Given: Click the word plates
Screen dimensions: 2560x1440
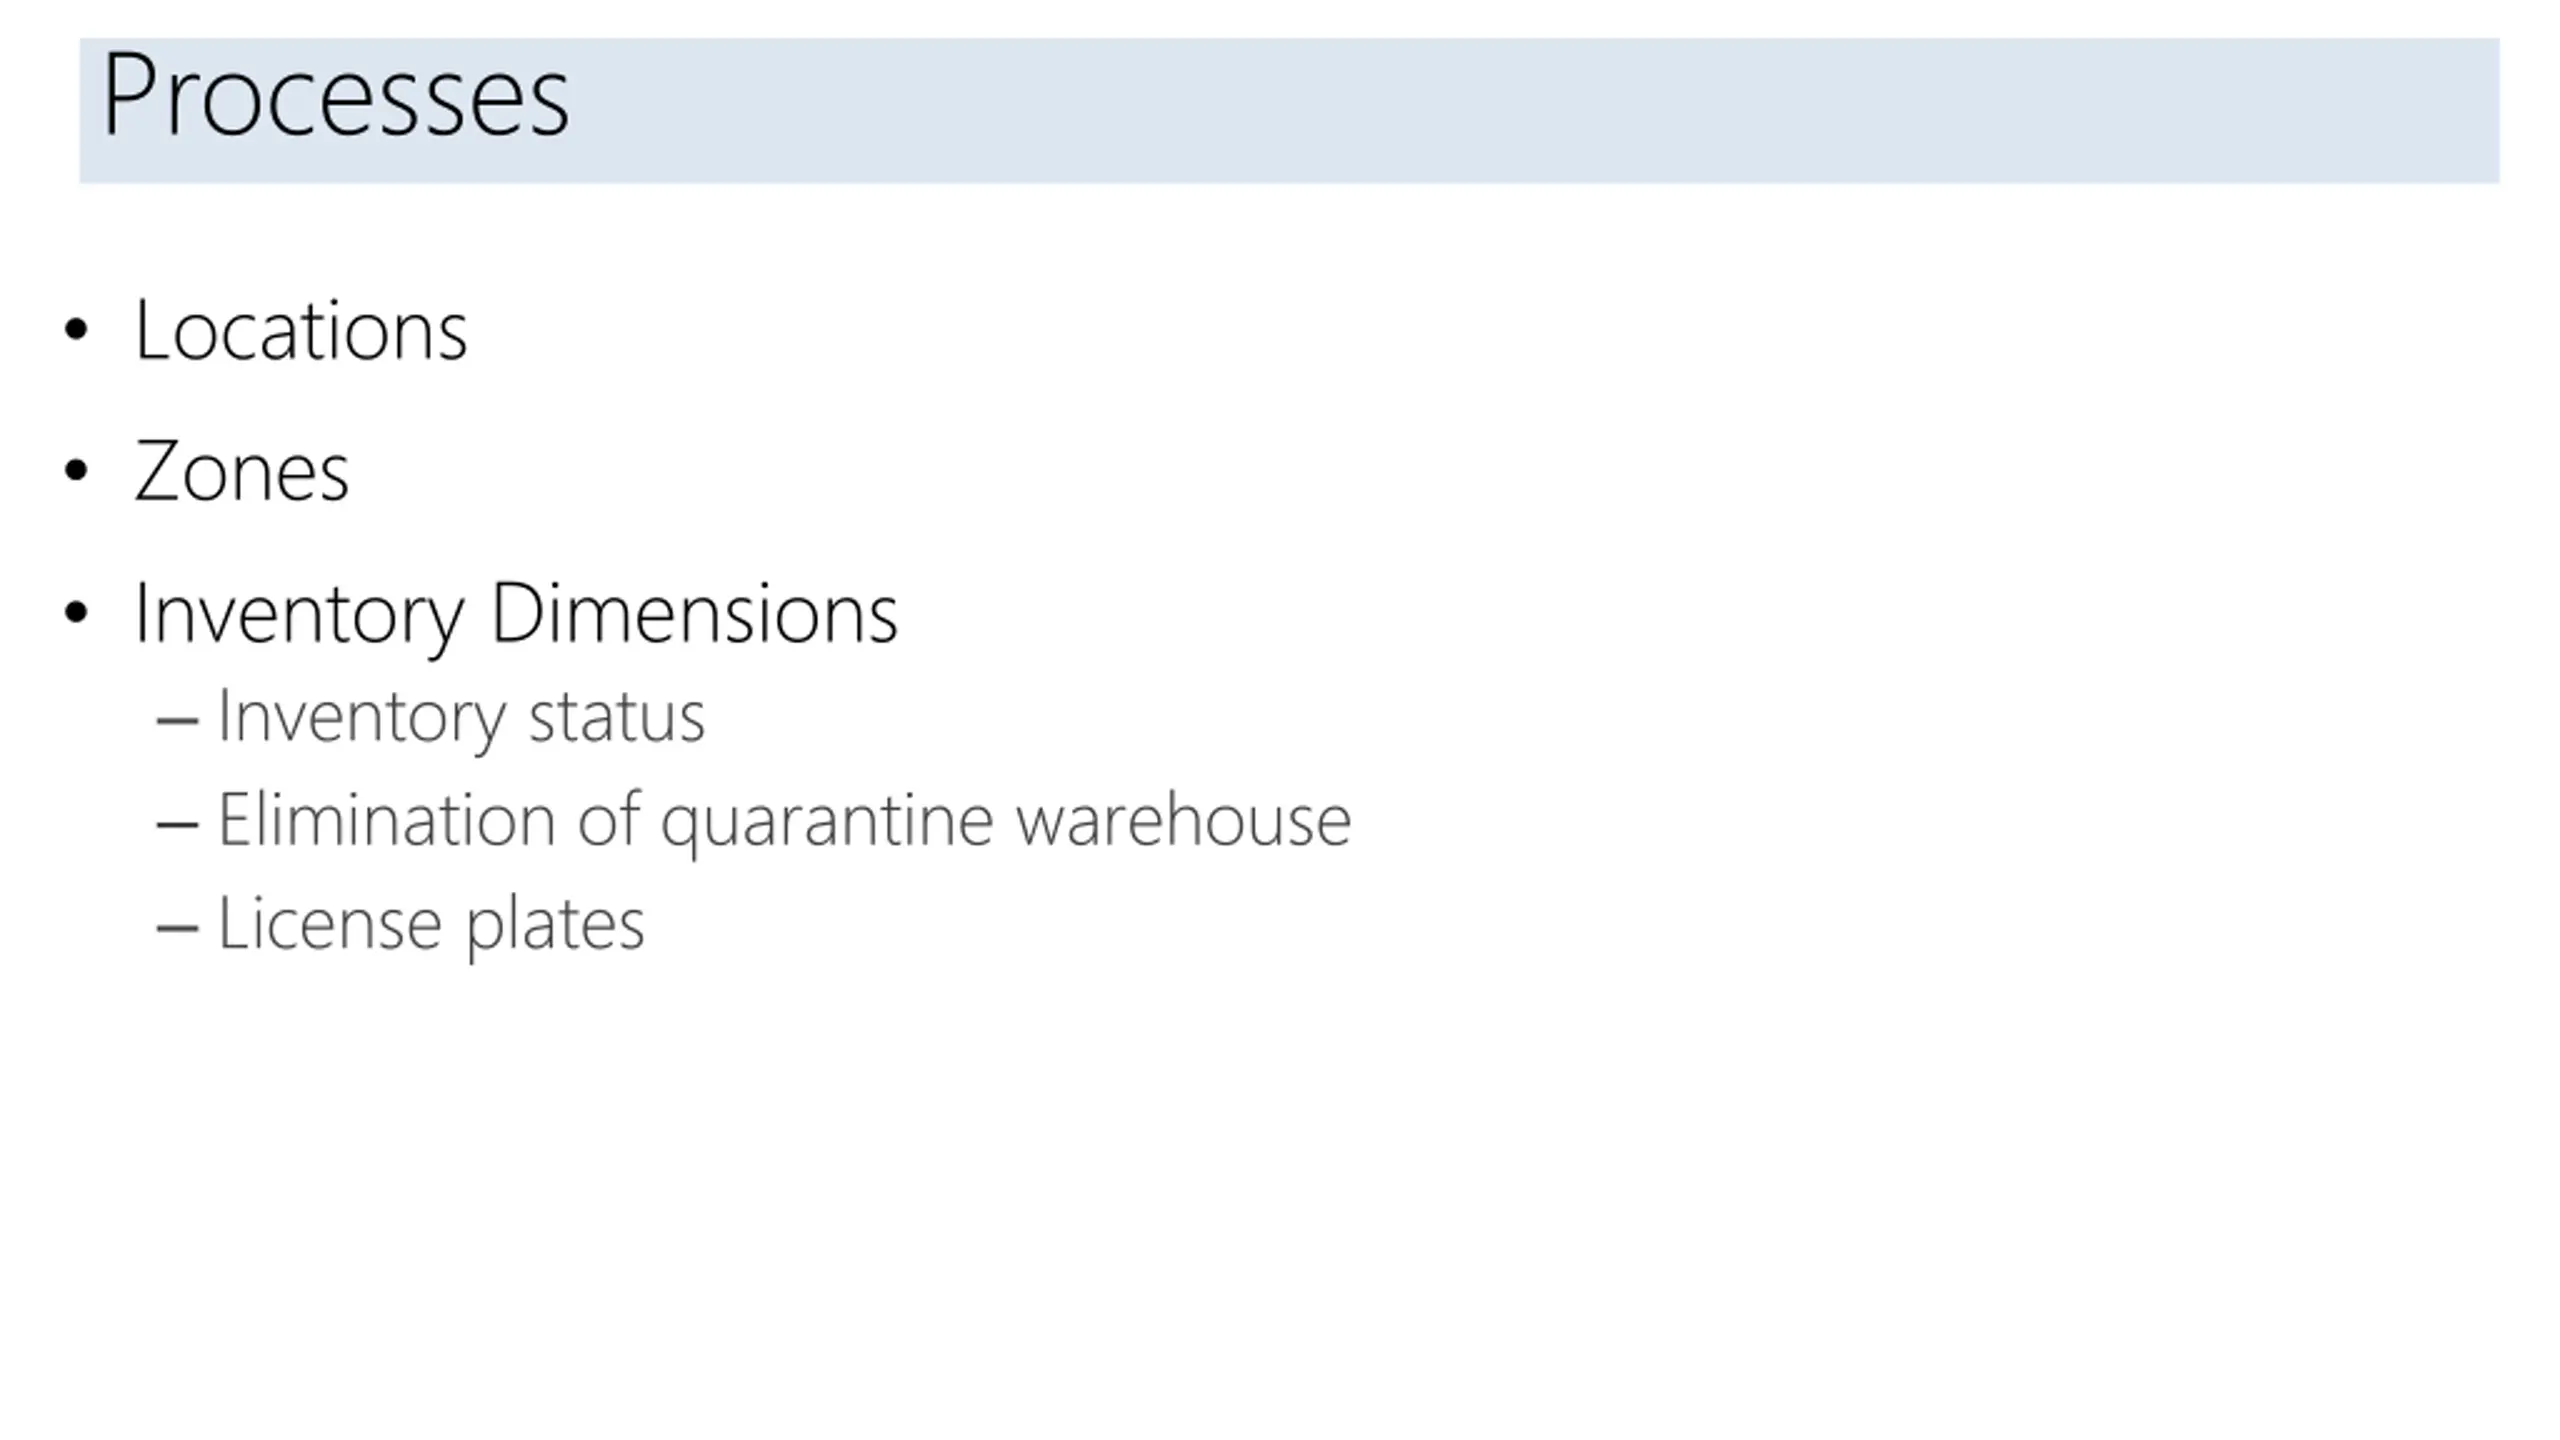Looking at the screenshot, I should pyautogui.click(x=555, y=927).
